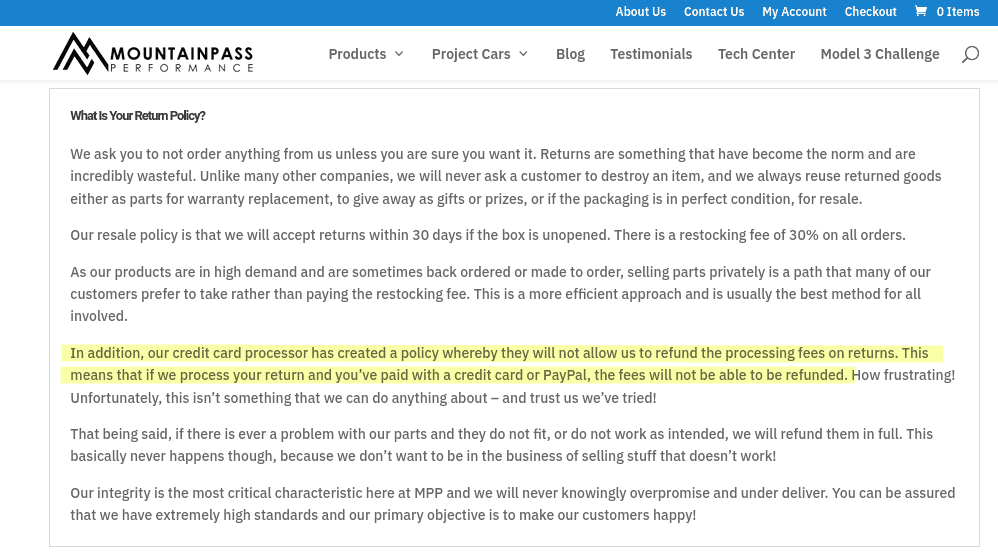Click the Mountain Pass Performance logo
This screenshot has height=560, width=998.
click(x=153, y=53)
